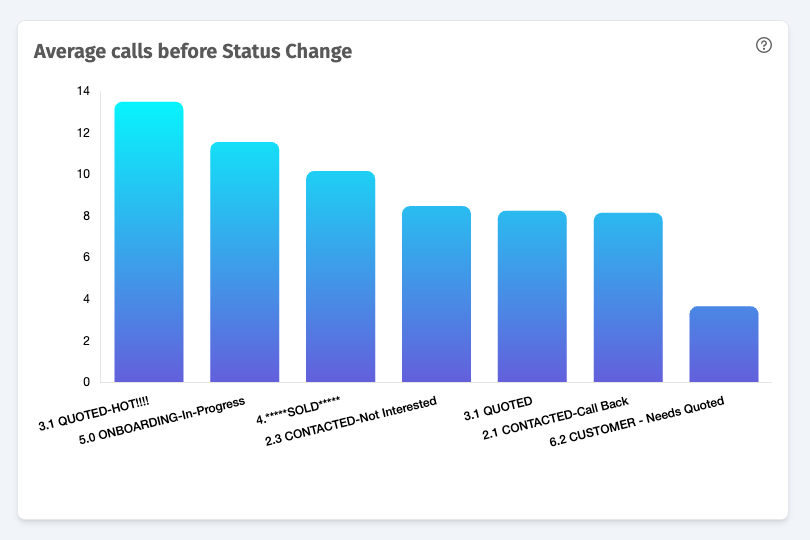Select the 3.1 QUOTED bar

532,297
